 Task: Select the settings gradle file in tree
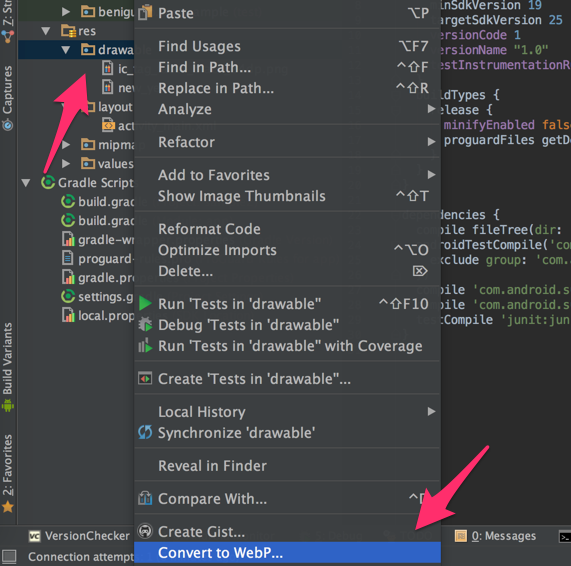coord(97,296)
